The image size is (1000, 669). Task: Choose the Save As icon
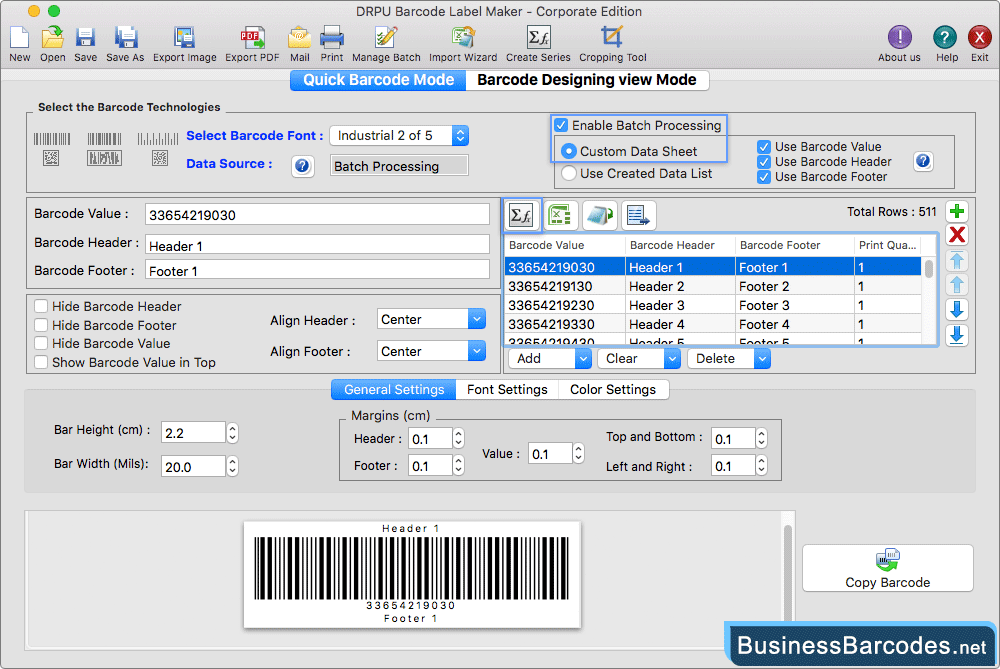tap(125, 38)
